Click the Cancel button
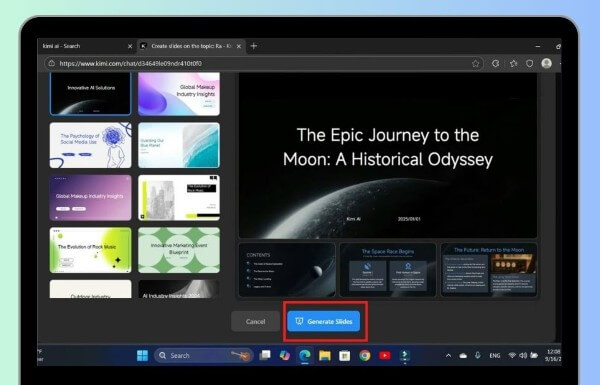Viewport: 600px width, 385px height. [x=255, y=321]
